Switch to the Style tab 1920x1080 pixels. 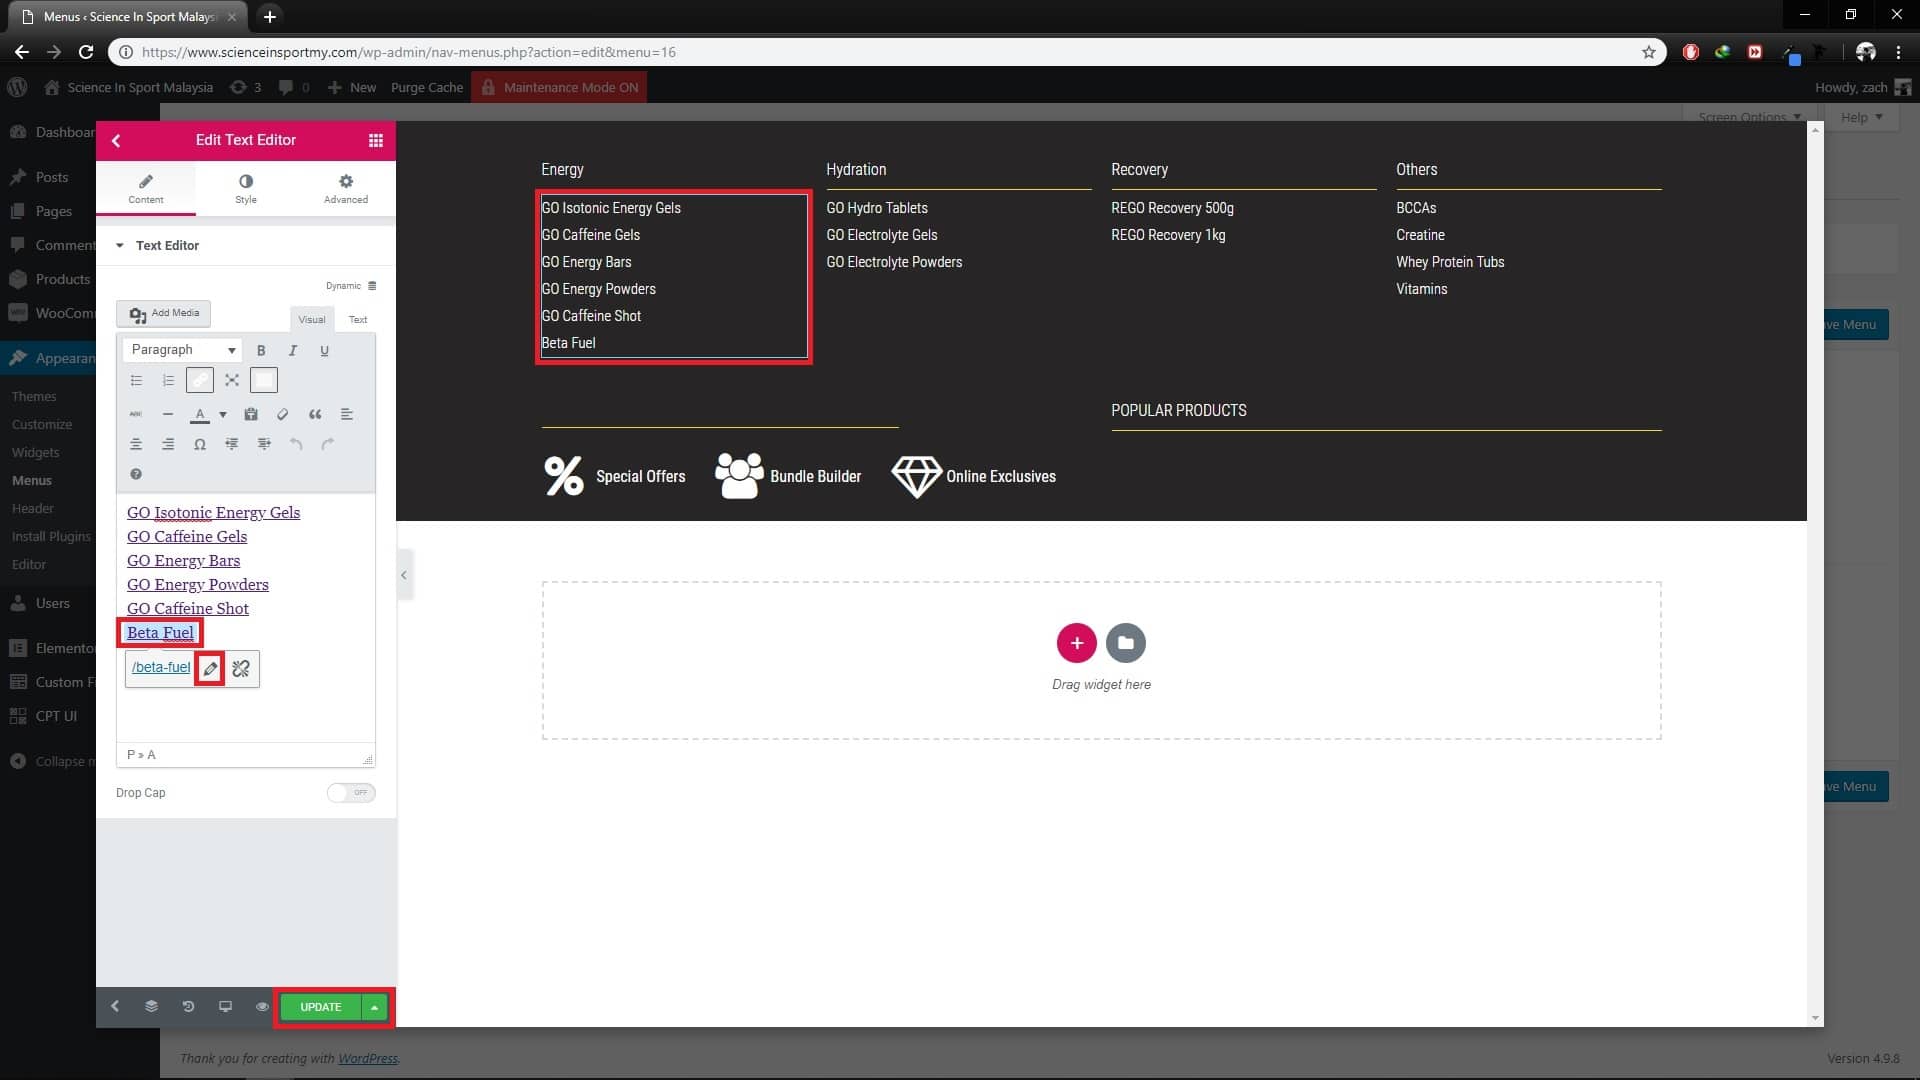point(246,188)
